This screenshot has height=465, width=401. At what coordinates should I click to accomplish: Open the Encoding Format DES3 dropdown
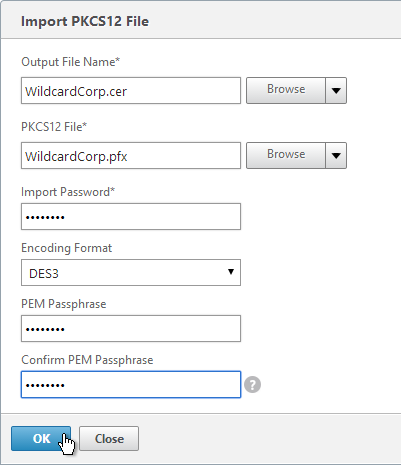point(131,273)
